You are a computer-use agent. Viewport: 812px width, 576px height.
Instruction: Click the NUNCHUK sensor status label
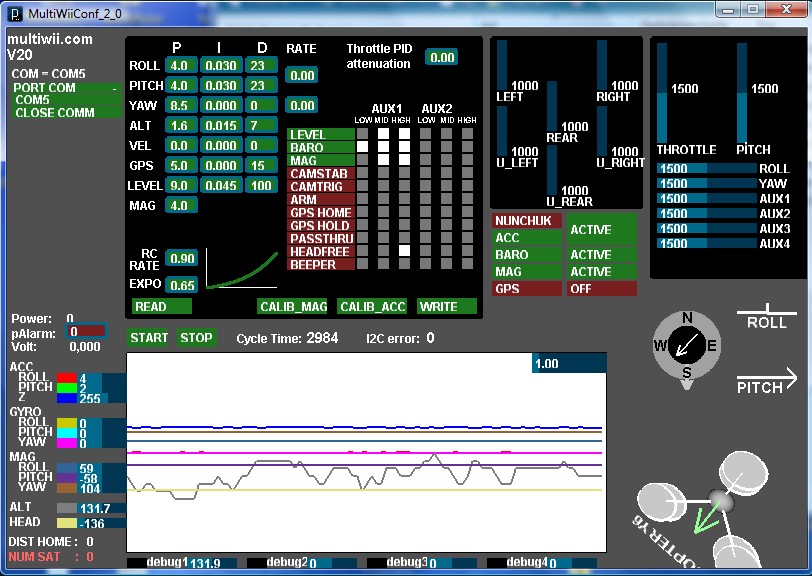point(527,221)
